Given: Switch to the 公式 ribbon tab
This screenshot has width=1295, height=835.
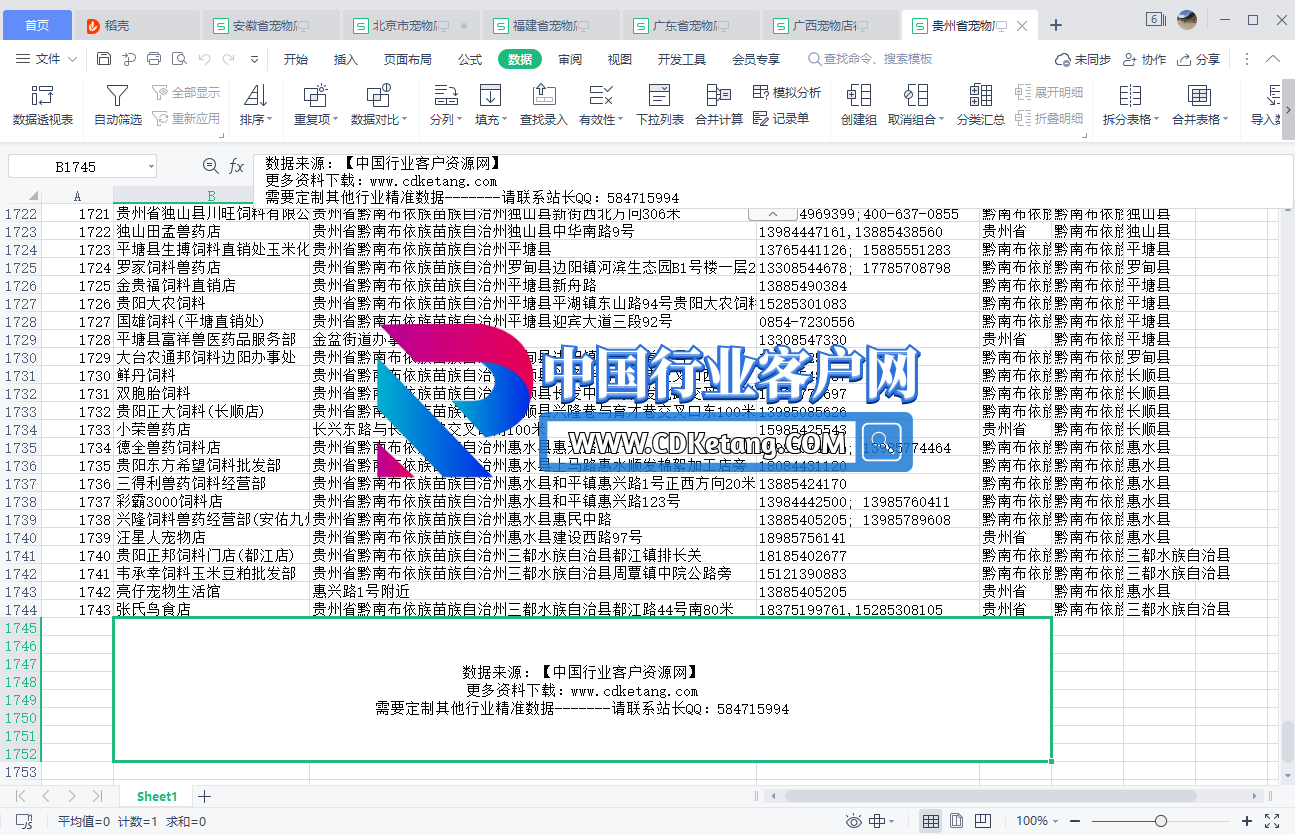Looking at the screenshot, I should pos(470,59).
